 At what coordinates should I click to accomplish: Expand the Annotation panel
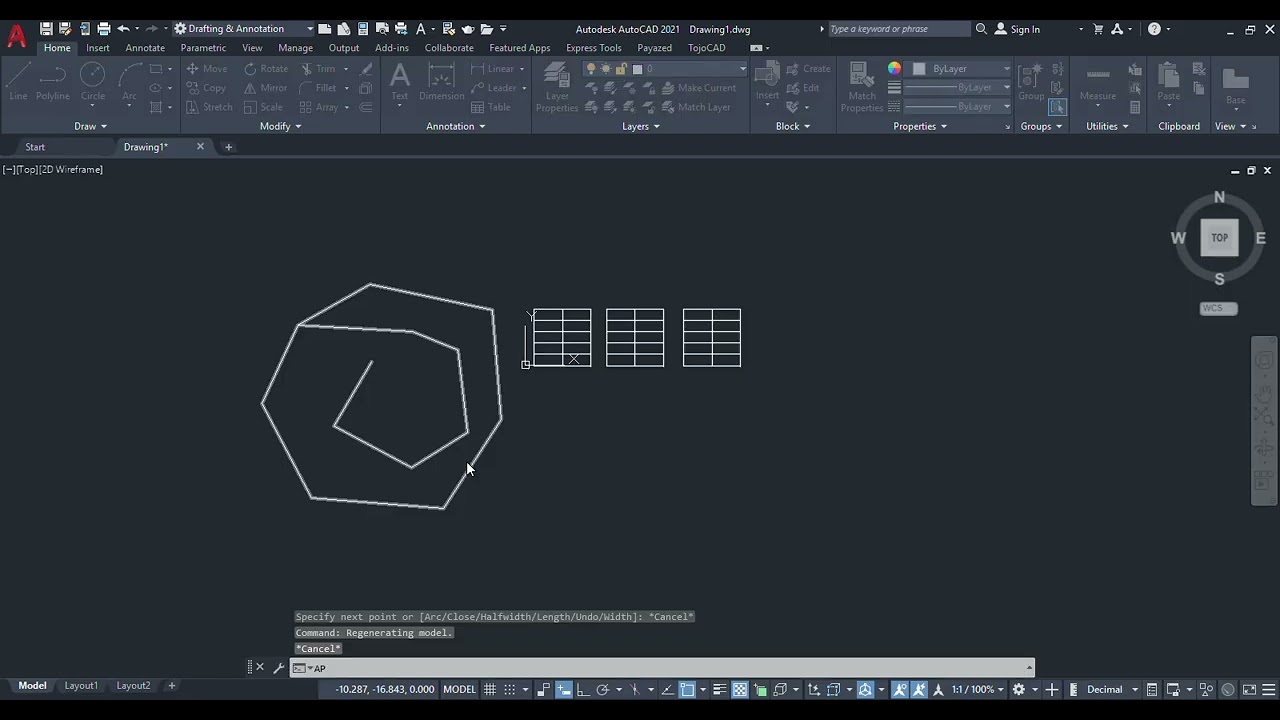[455, 126]
